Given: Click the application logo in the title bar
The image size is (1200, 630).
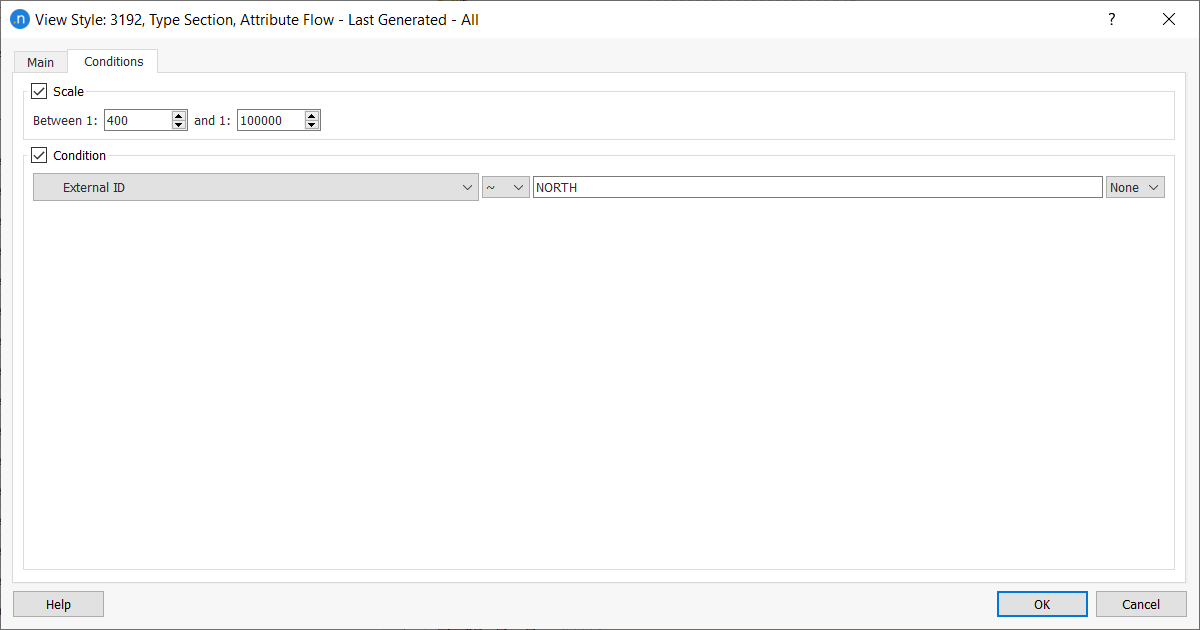Looking at the screenshot, I should (20, 19).
